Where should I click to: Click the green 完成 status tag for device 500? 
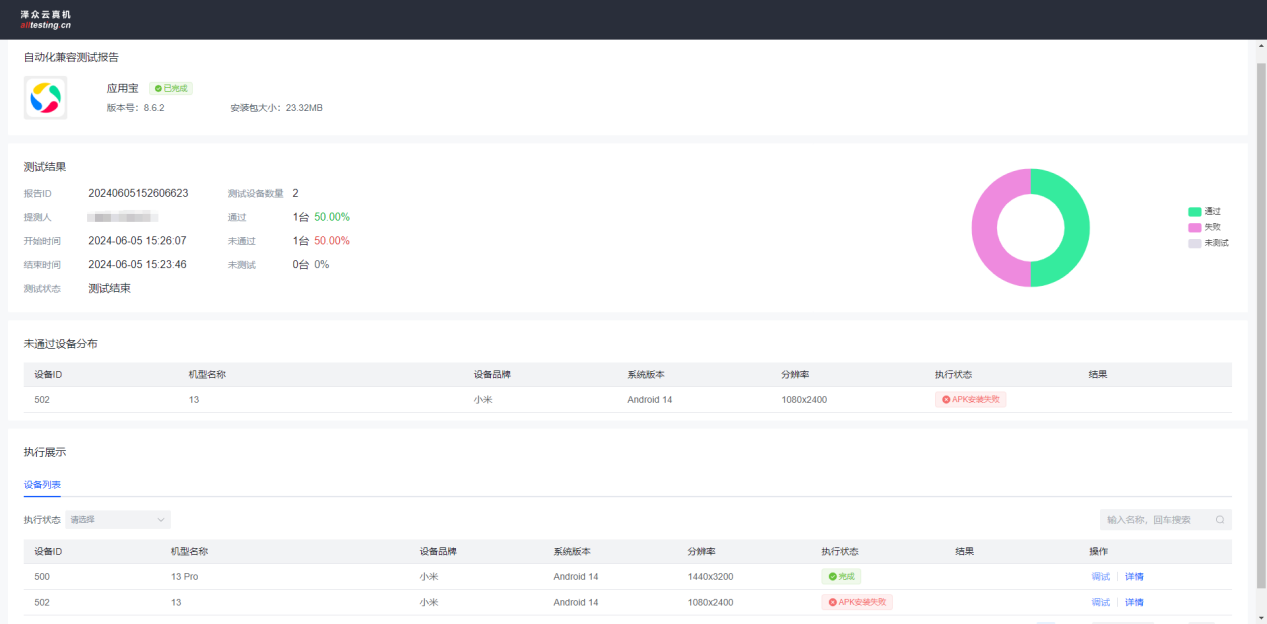[841, 577]
